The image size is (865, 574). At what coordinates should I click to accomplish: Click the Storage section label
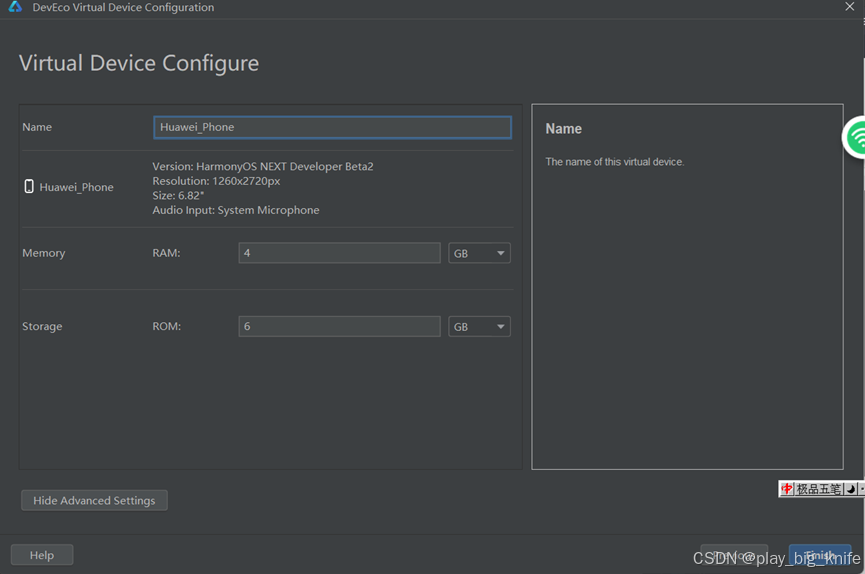point(42,326)
